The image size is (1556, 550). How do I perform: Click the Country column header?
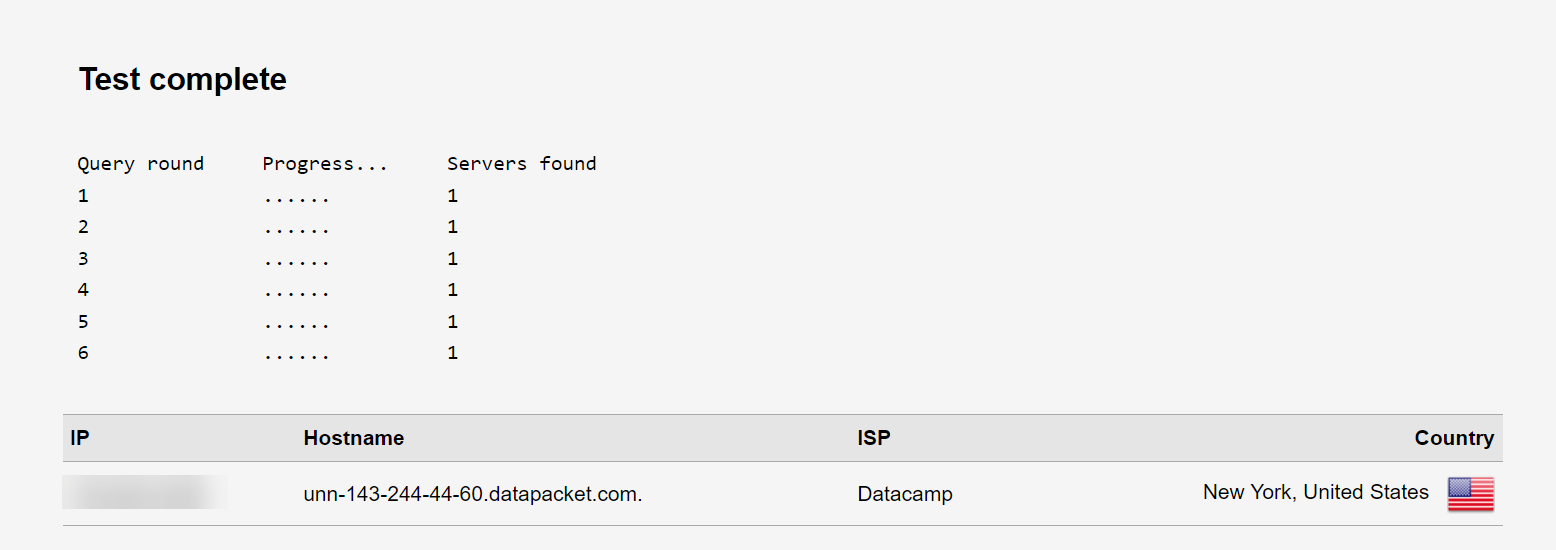pyautogui.click(x=1454, y=438)
